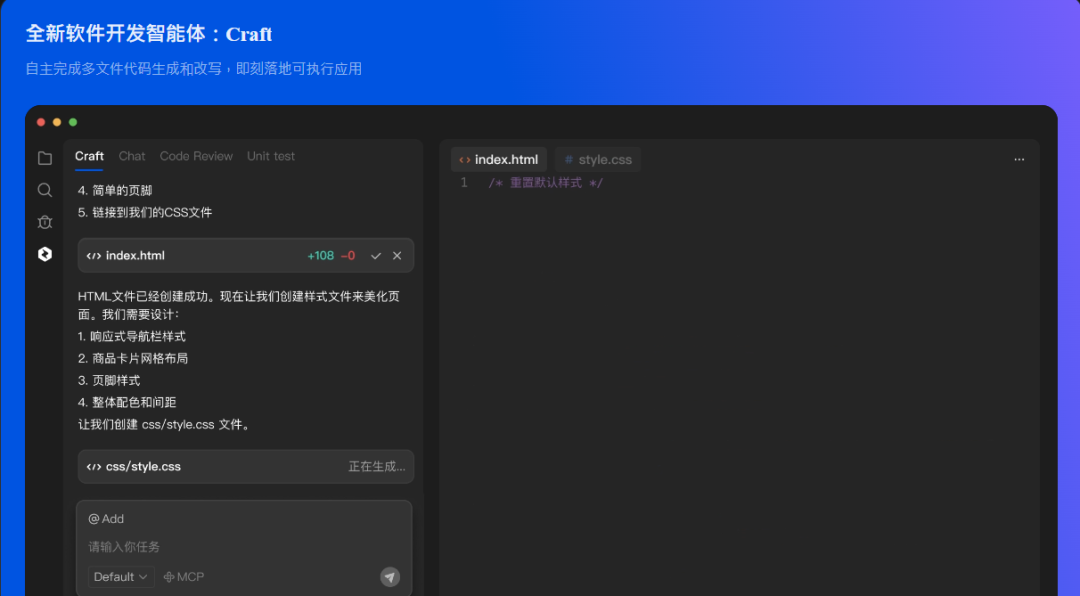Click the HTML文件已经创建成功 paragraph

click(x=239, y=305)
